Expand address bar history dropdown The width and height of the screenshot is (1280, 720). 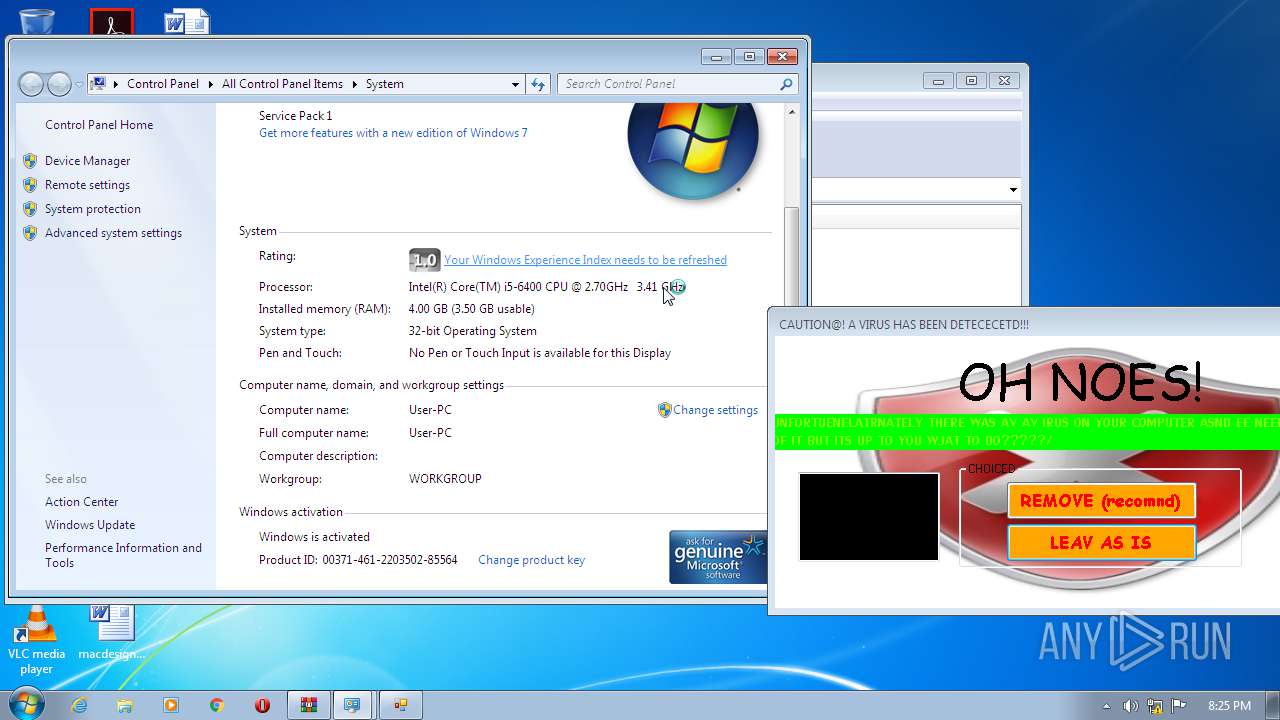point(515,84)
